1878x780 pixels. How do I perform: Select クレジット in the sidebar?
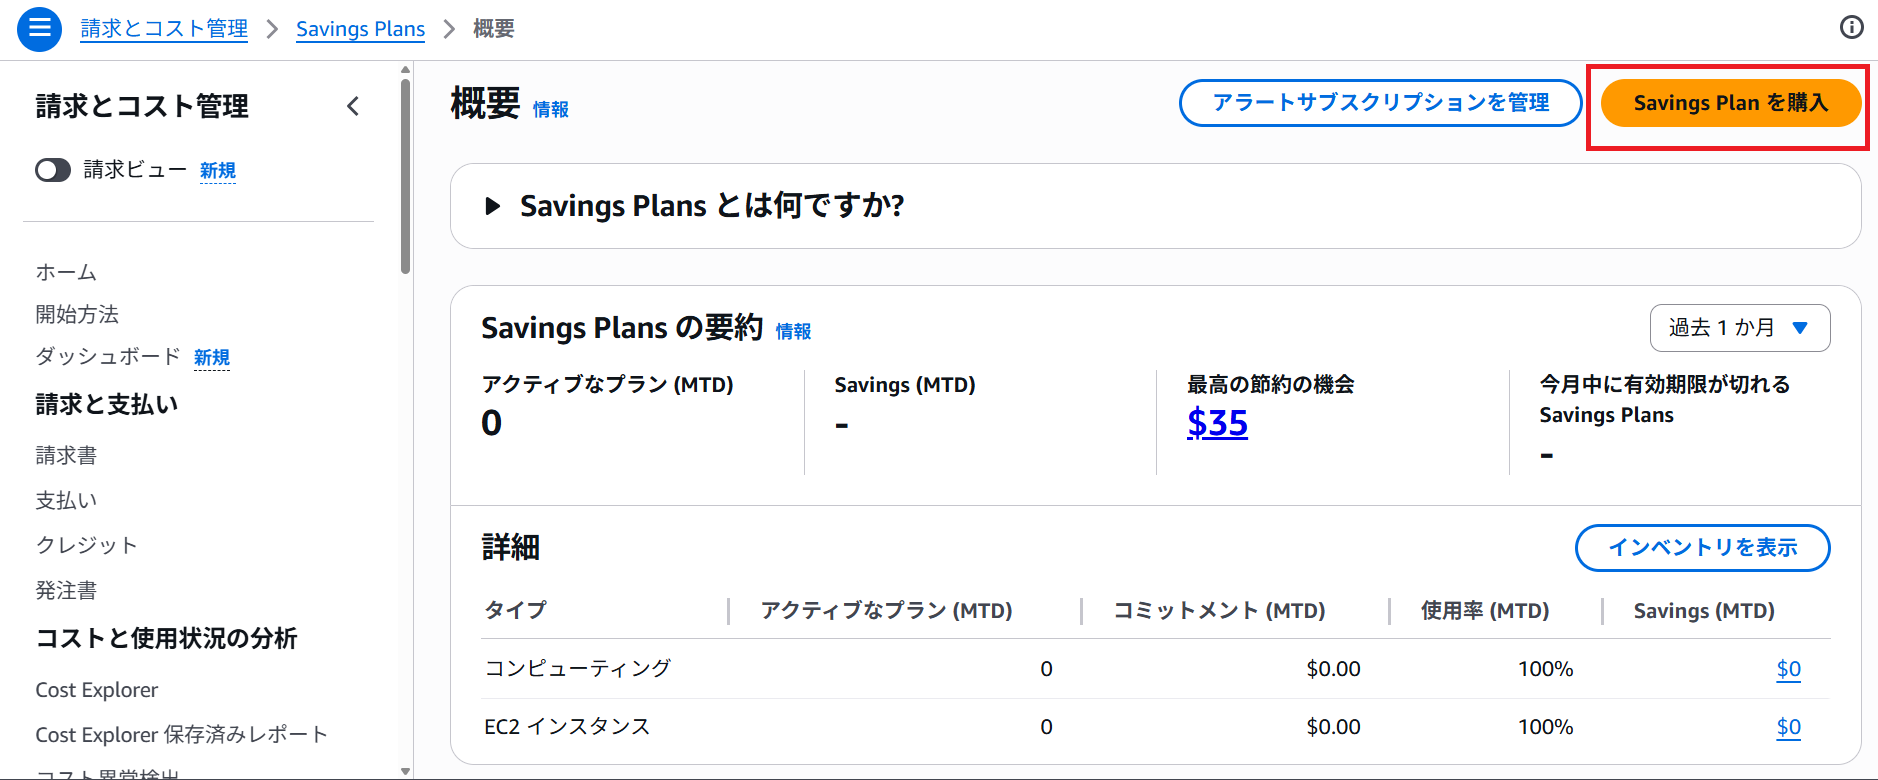pyautogui.click(x=86, y=545)
